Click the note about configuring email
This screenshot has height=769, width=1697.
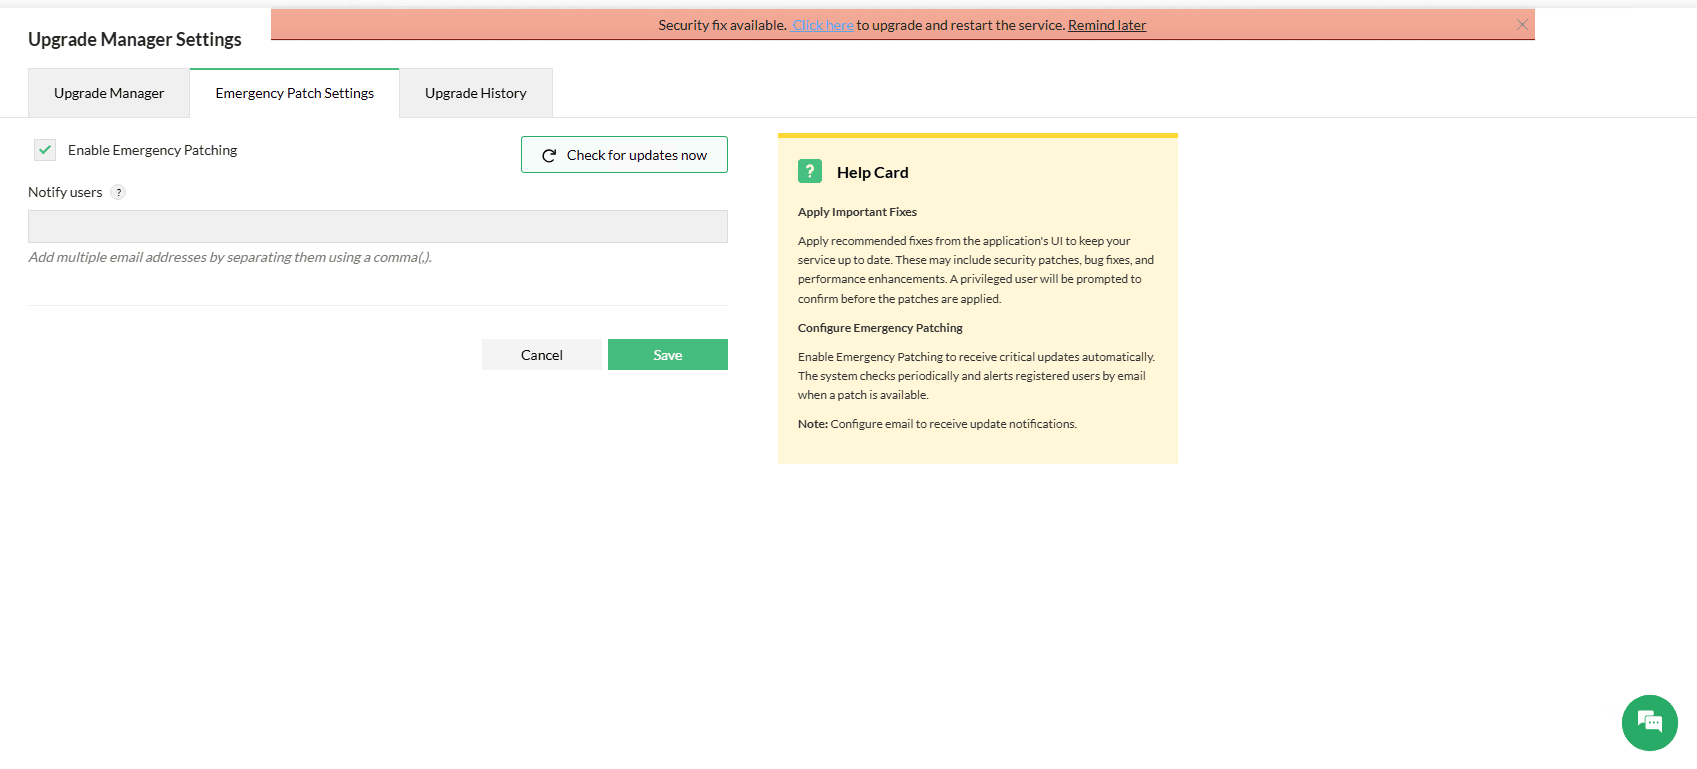point(937,424)
